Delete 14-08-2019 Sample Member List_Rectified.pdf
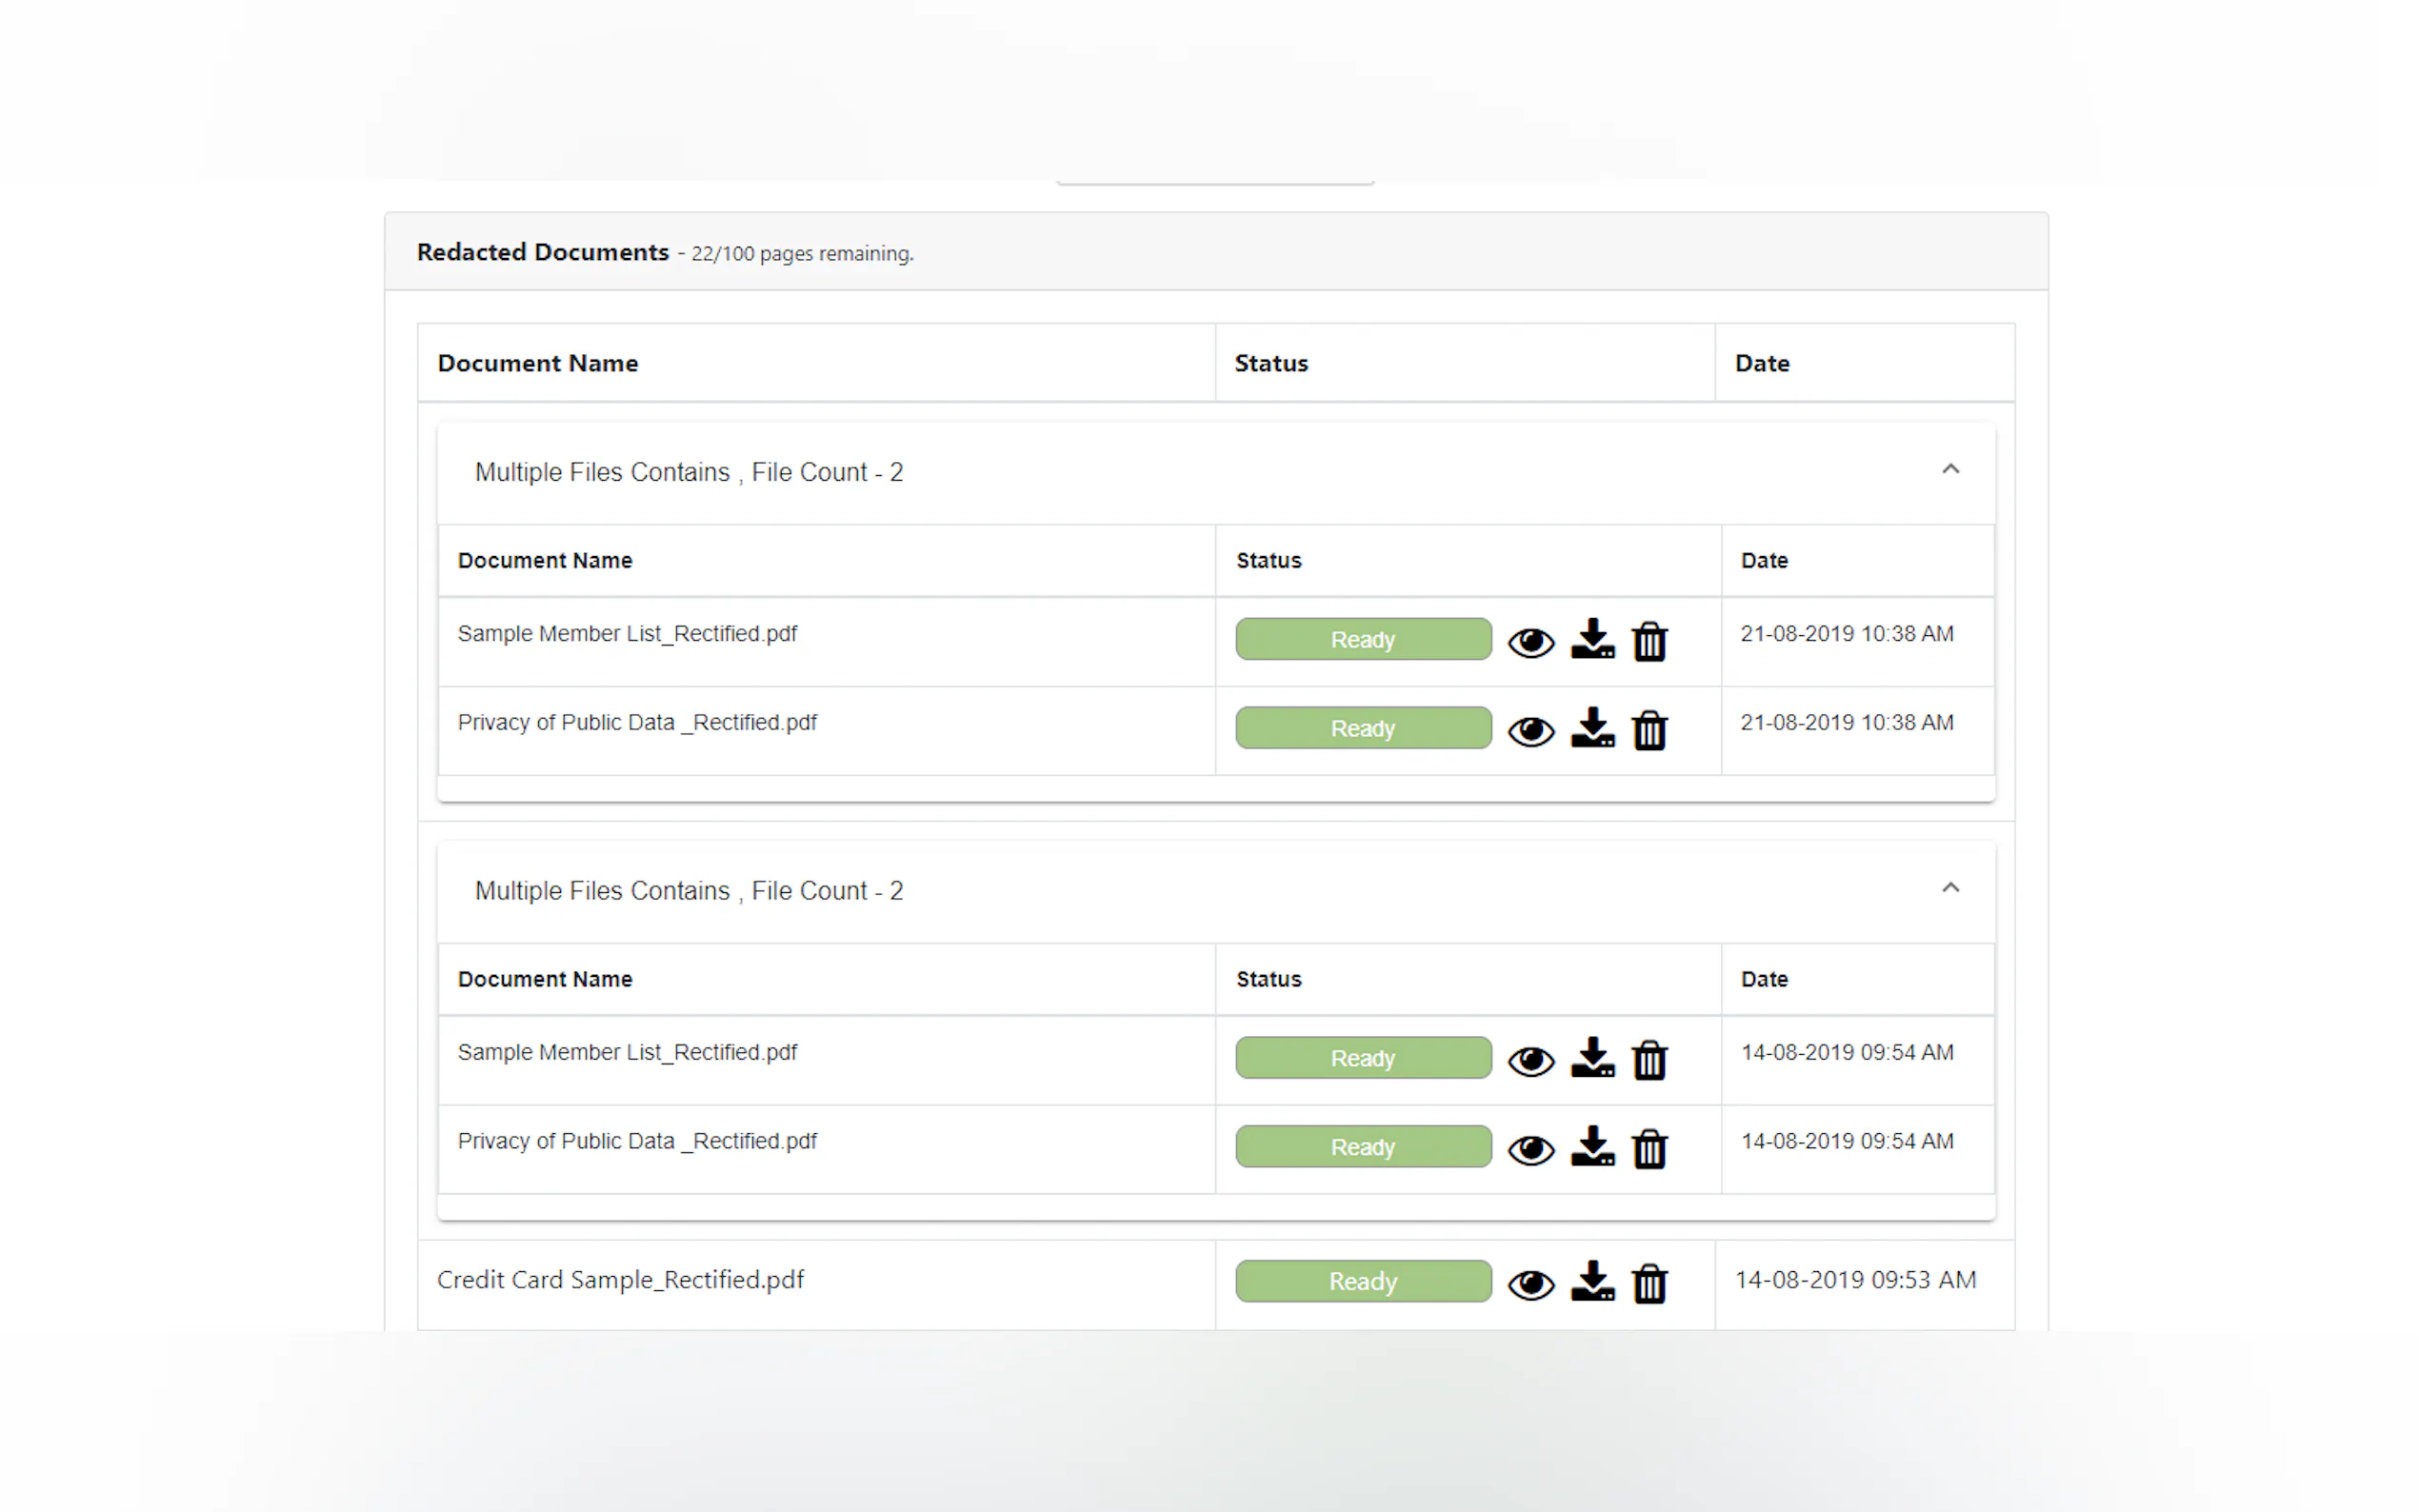Viewport: 2419px width, 1512px height. coord(1649,1060)
